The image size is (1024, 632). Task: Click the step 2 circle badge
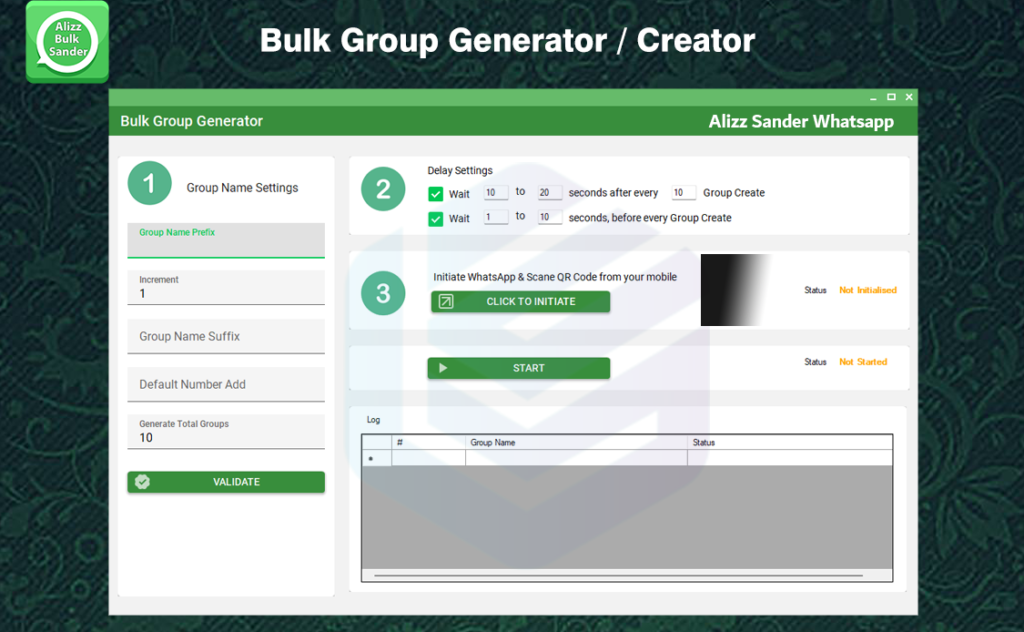pos(383,190)
